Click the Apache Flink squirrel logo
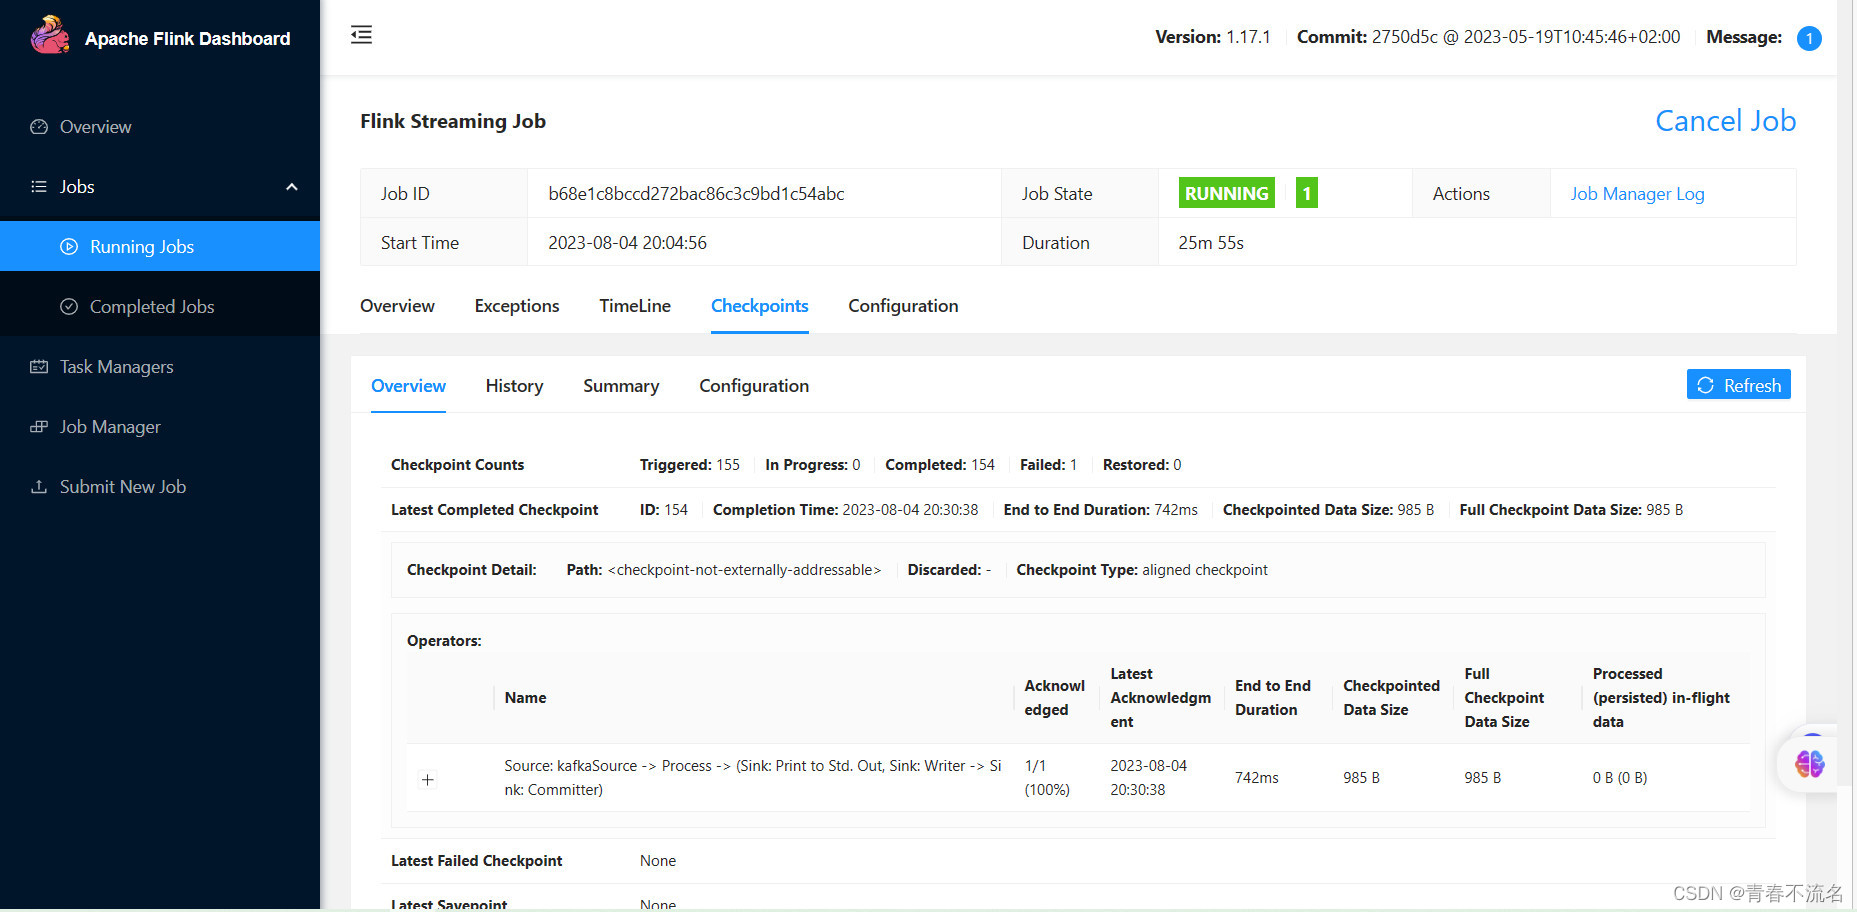The width and height of the screenshot is (1857, 912). pyautogui.click(x=50, y=36)
